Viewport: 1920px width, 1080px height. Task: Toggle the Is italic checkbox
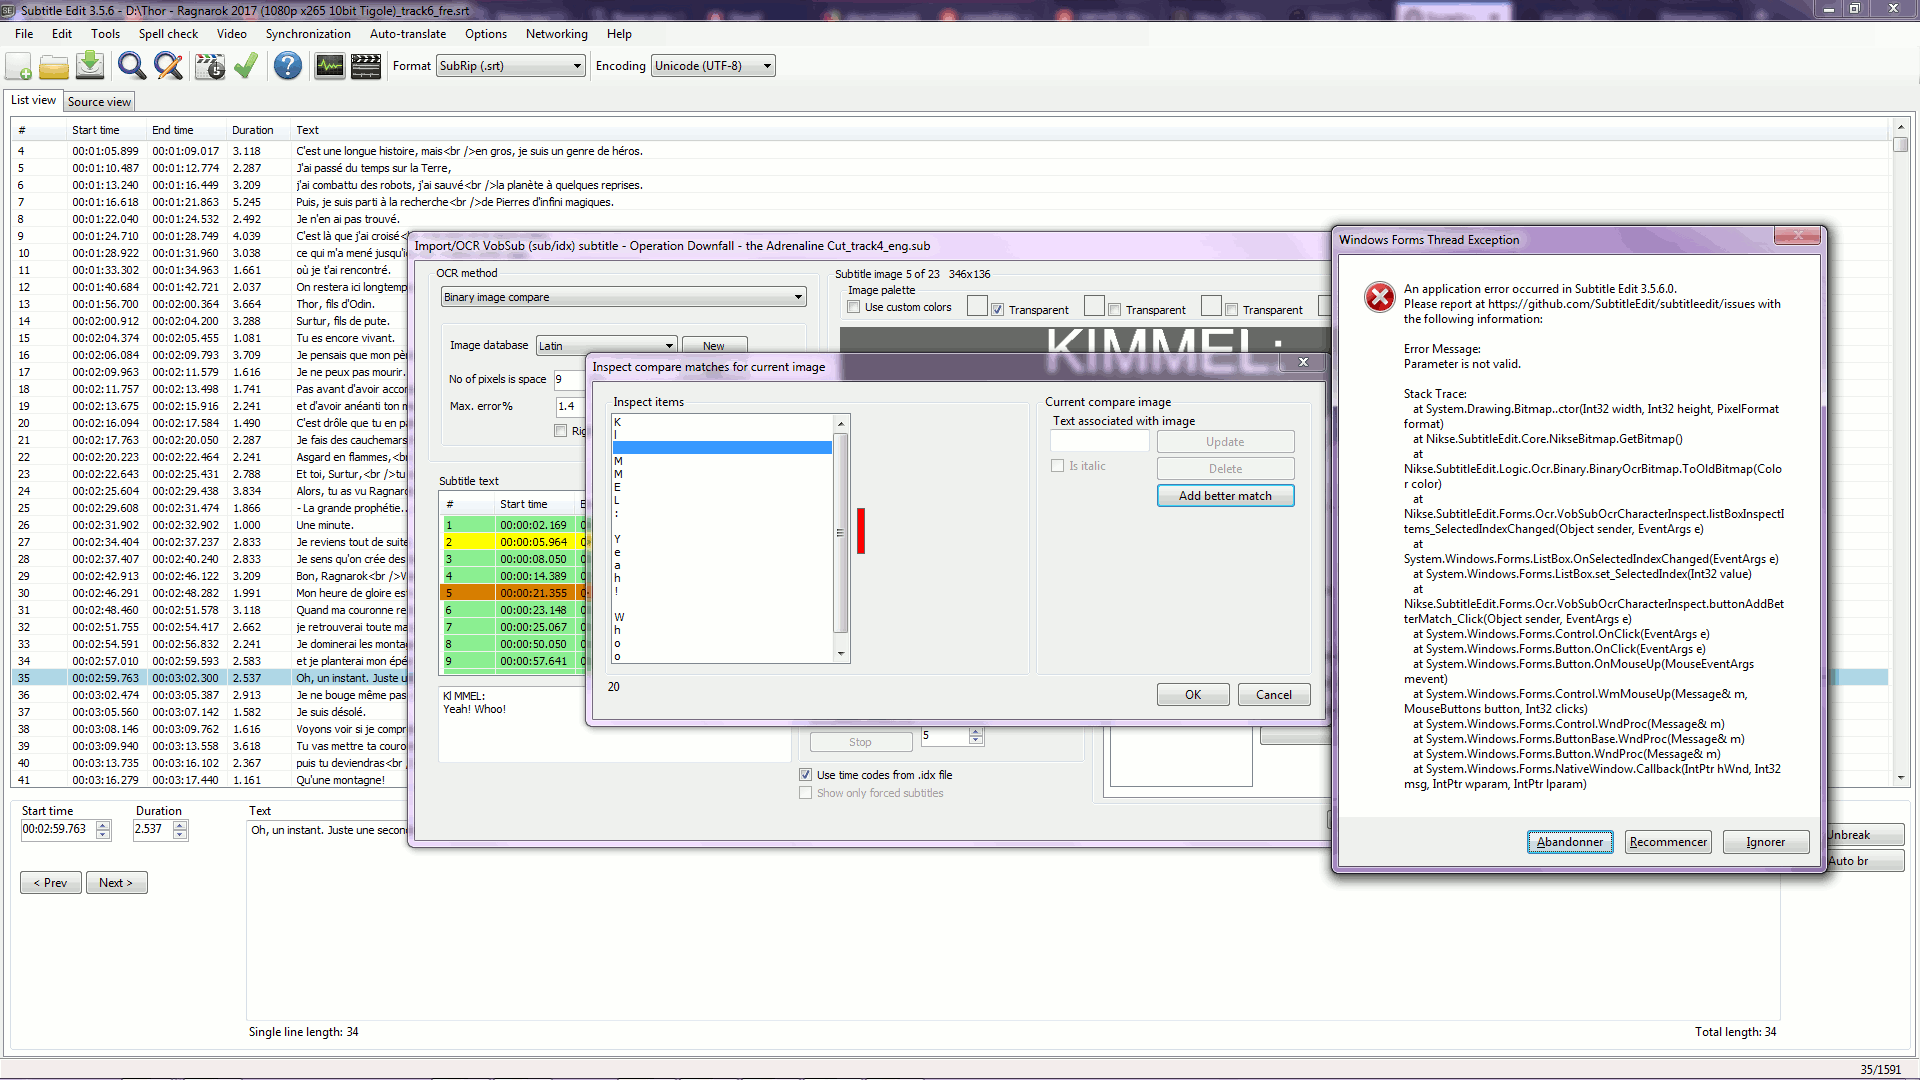(x=1057, y=466)
